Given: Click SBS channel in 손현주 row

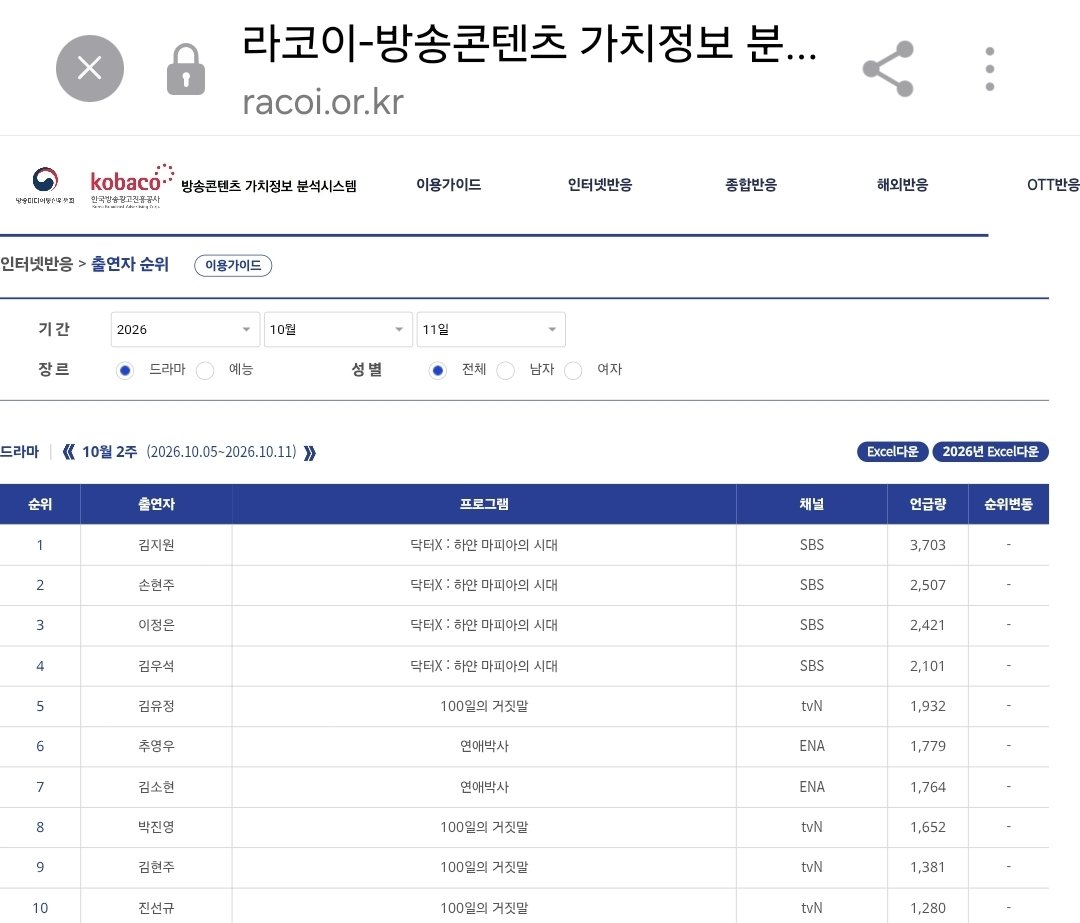Looking at the screenshot, I should point(812,585).
